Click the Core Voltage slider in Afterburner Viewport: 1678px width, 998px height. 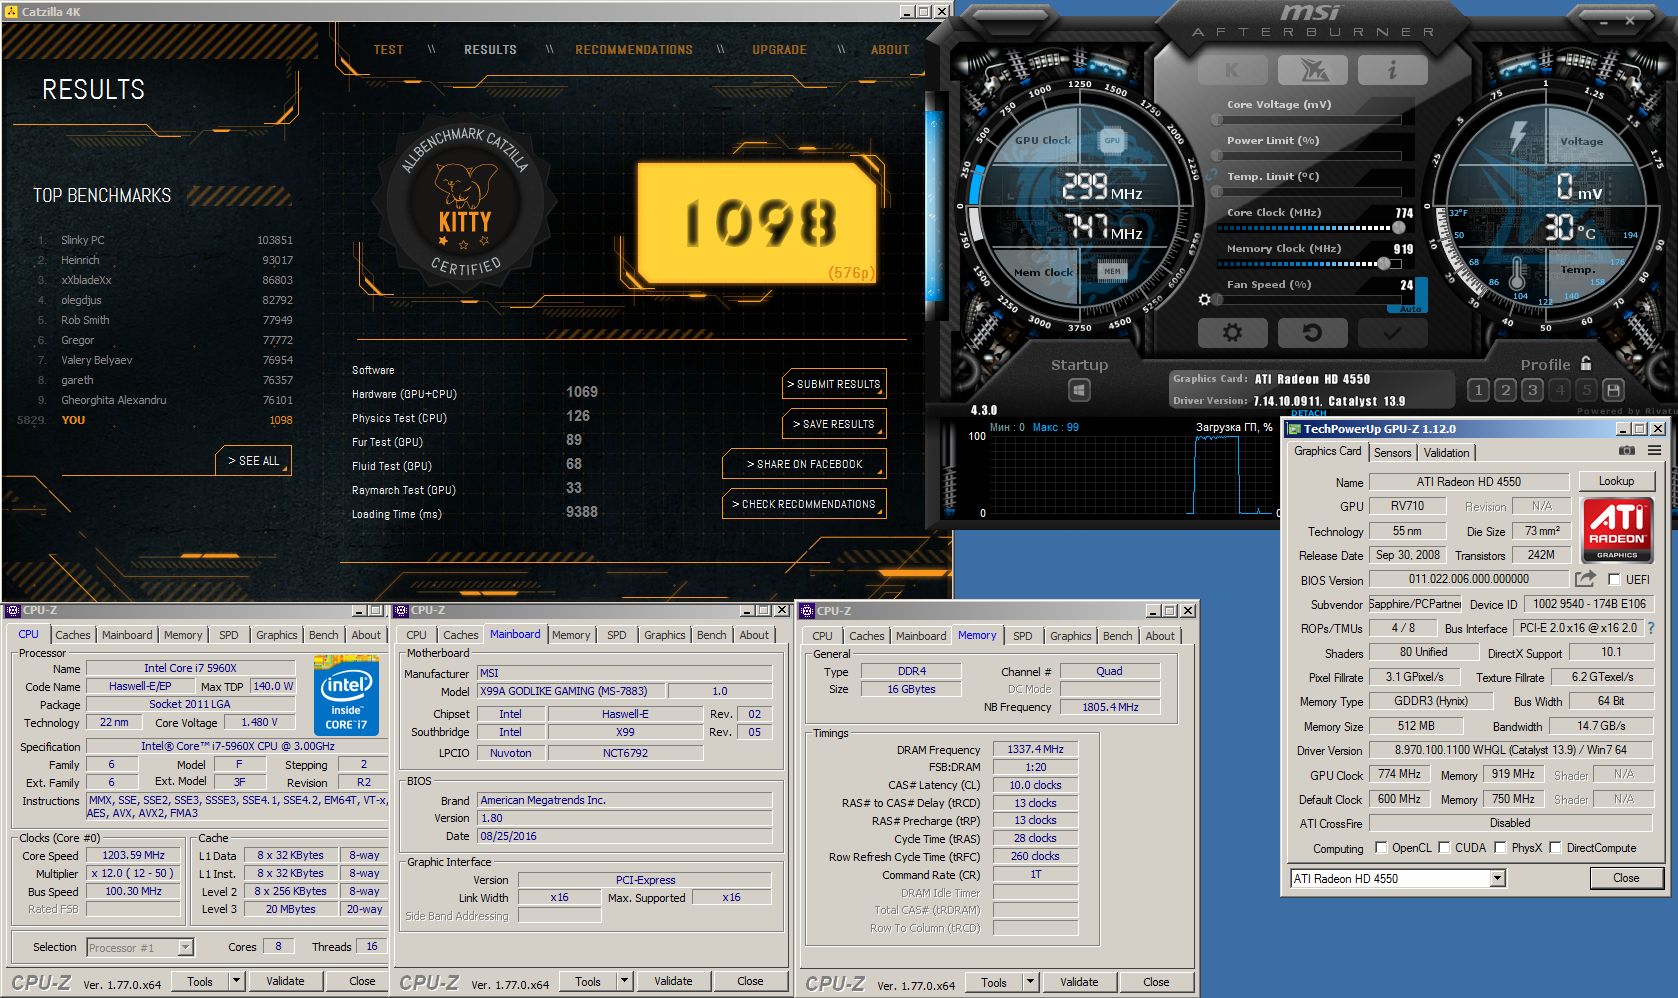[1310, 120]
